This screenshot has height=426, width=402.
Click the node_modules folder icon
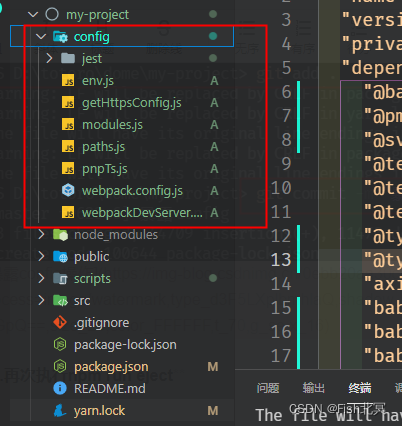tap(61, 235)
